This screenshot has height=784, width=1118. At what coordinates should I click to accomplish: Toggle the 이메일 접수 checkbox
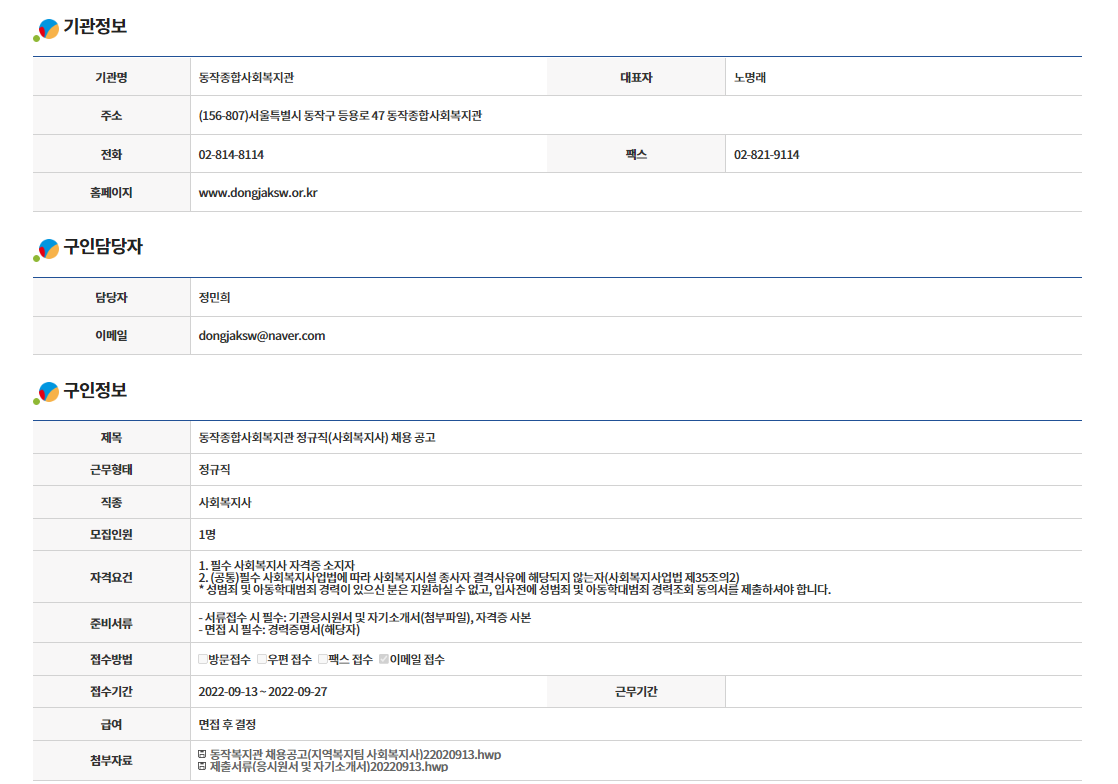point(384,659)
